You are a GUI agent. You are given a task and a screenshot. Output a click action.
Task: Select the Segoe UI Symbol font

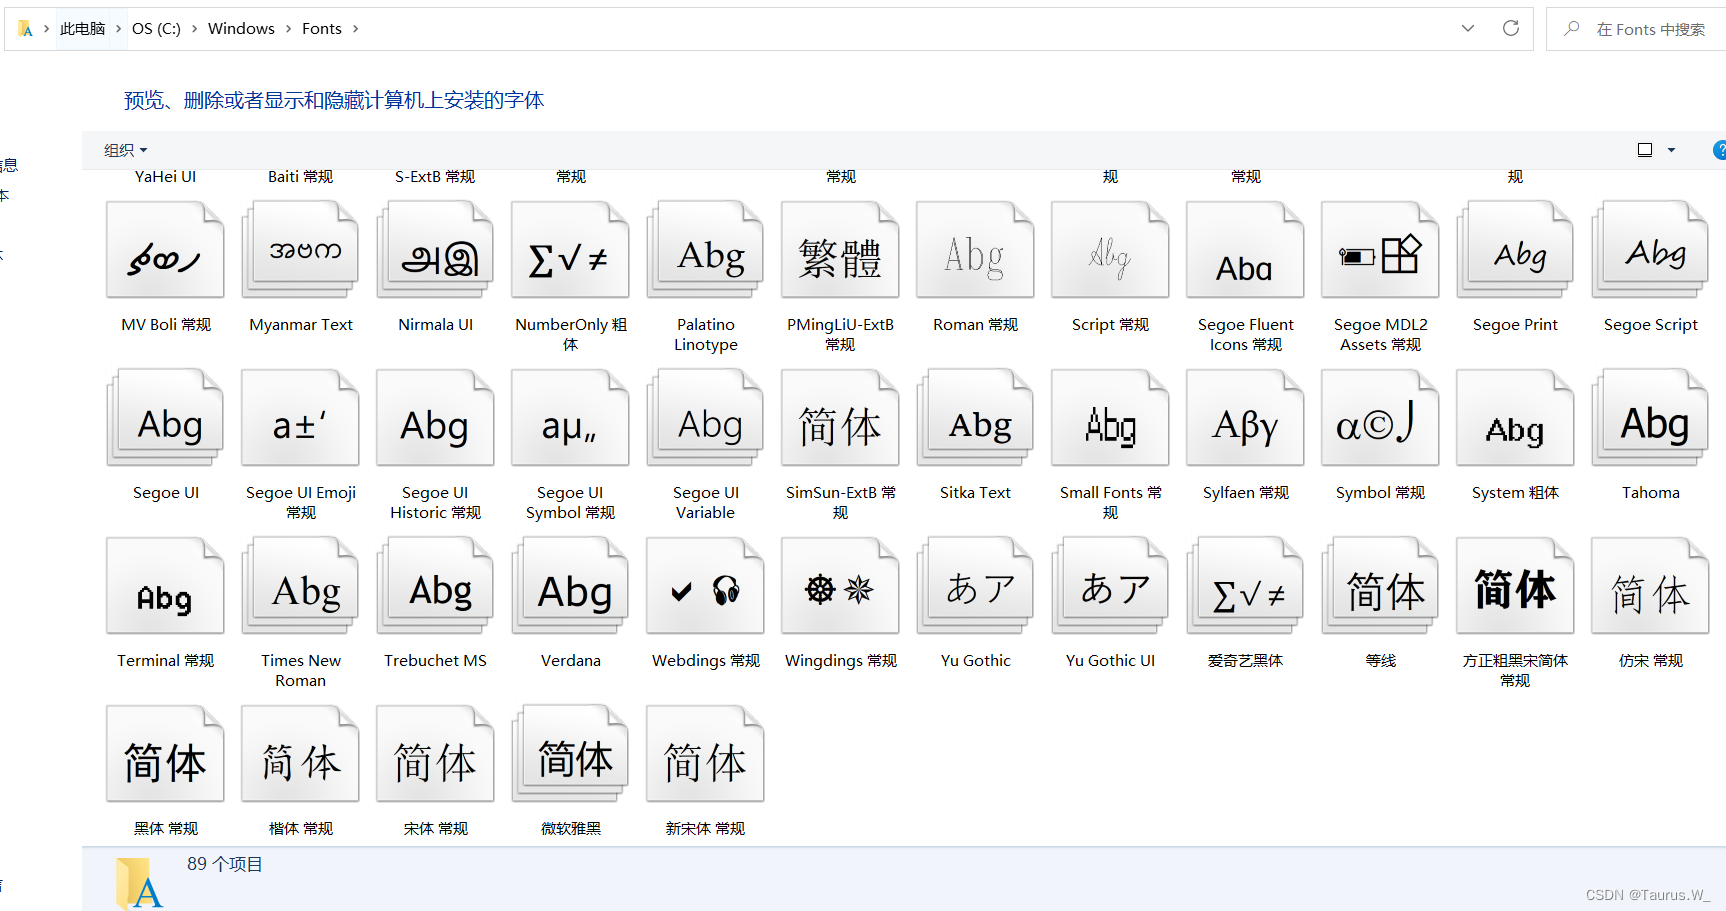pos(570,418)
